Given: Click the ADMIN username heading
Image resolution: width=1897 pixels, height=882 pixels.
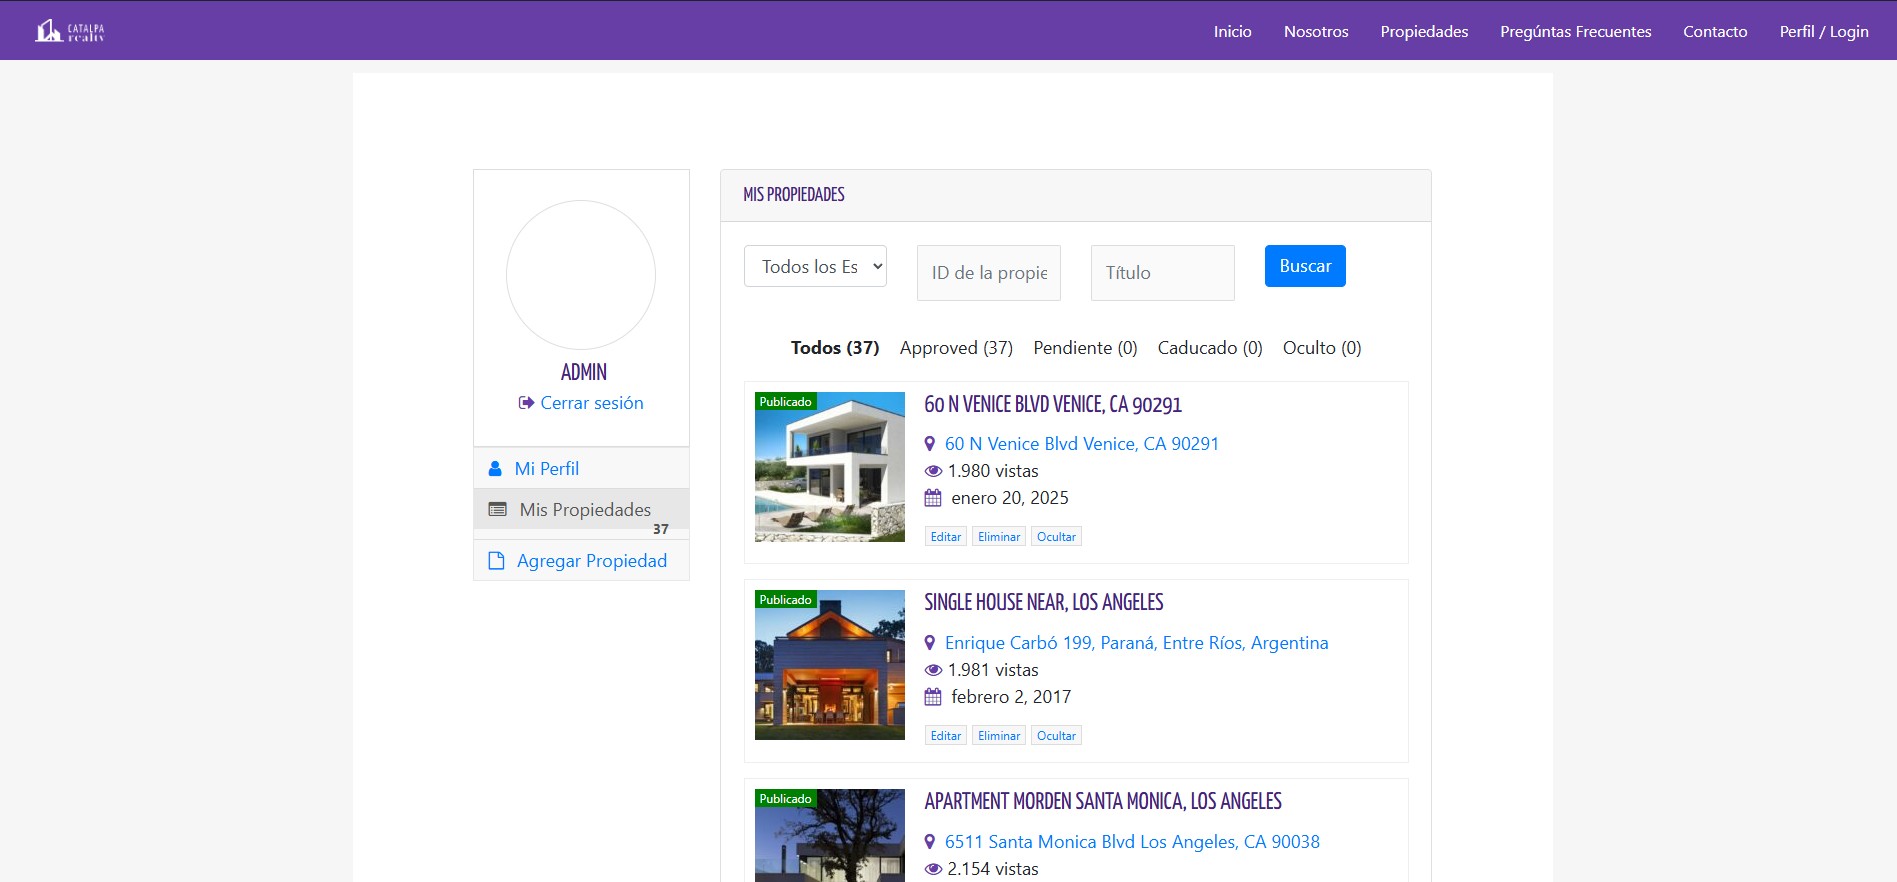Looking at the screenshot, I should (x=584, y=372).
